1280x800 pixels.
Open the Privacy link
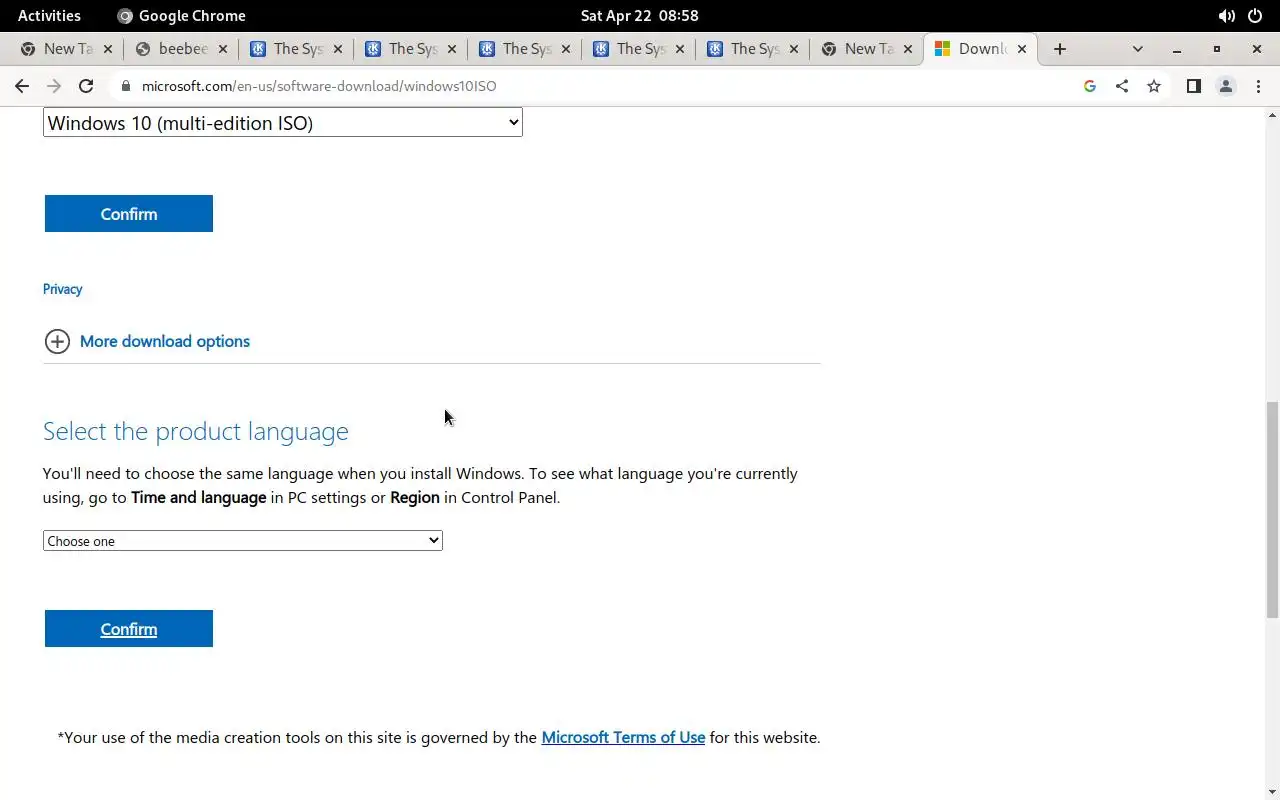pos(62,289)
